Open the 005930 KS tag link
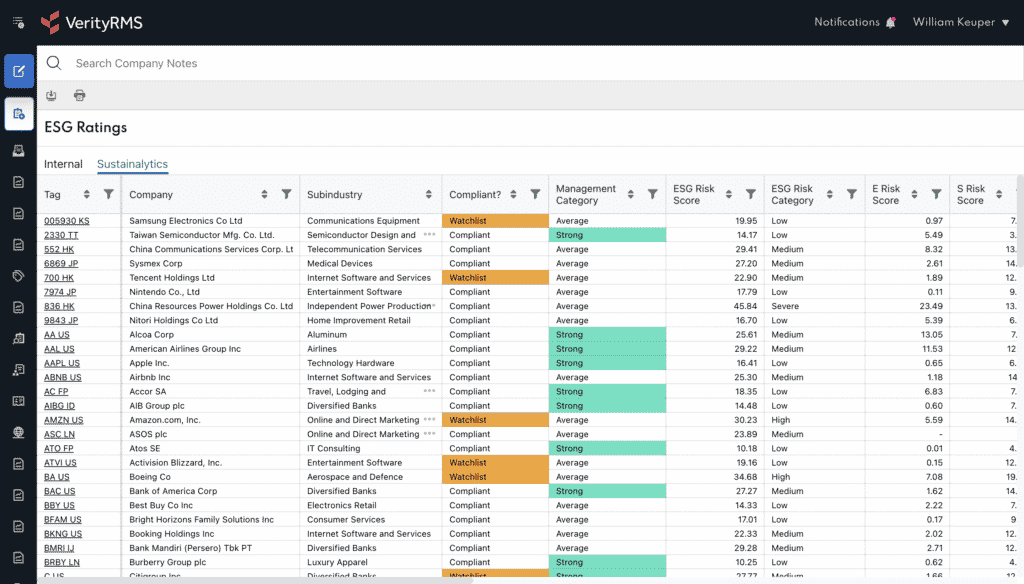 tap(67, 221)
